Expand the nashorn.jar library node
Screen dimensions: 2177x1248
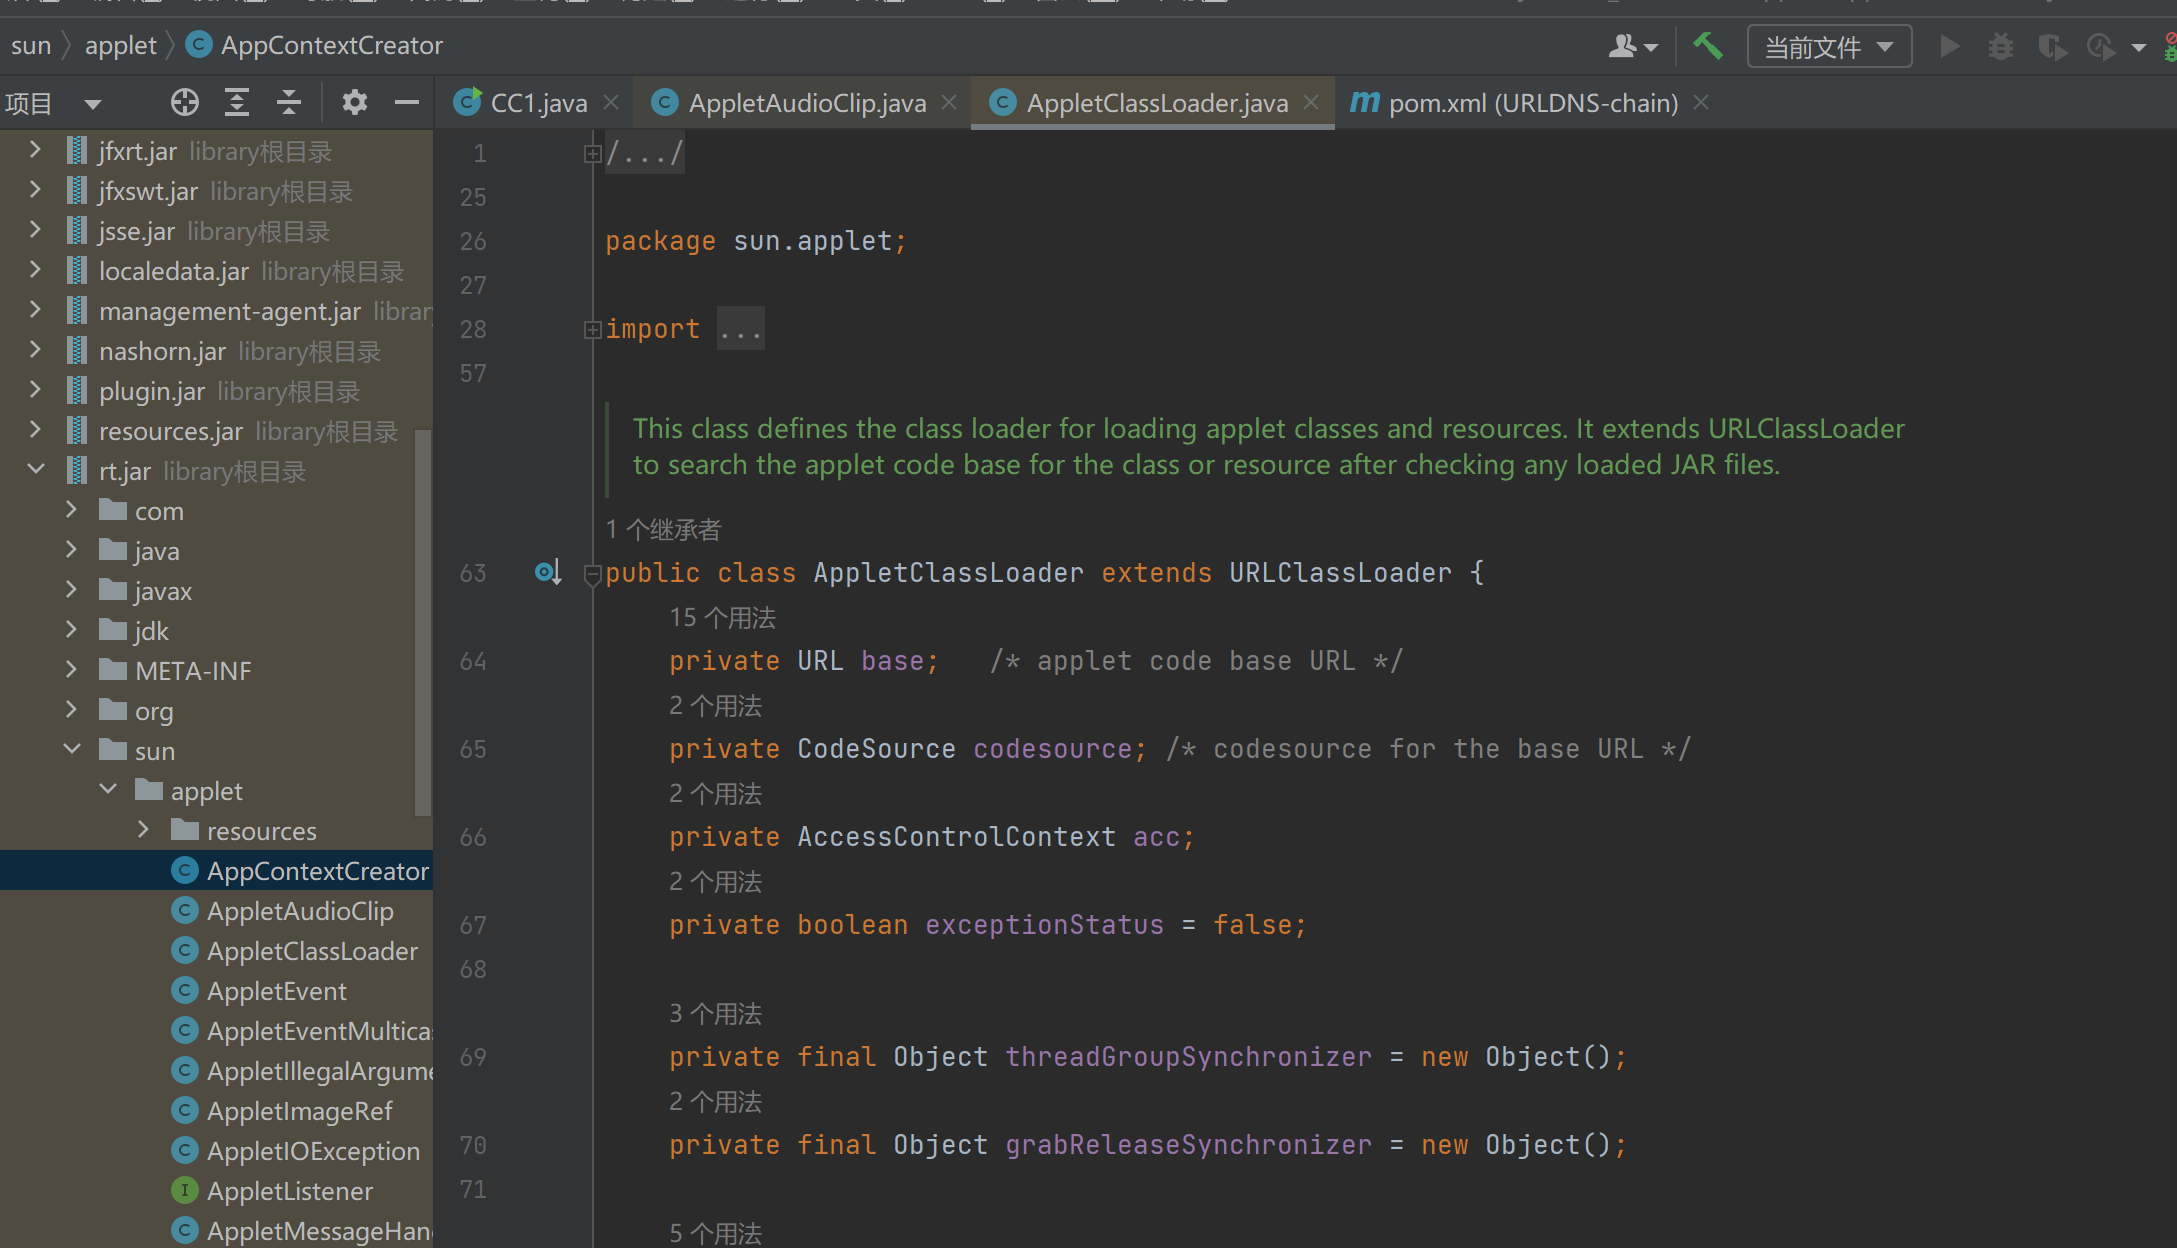[x=35, y=350]
